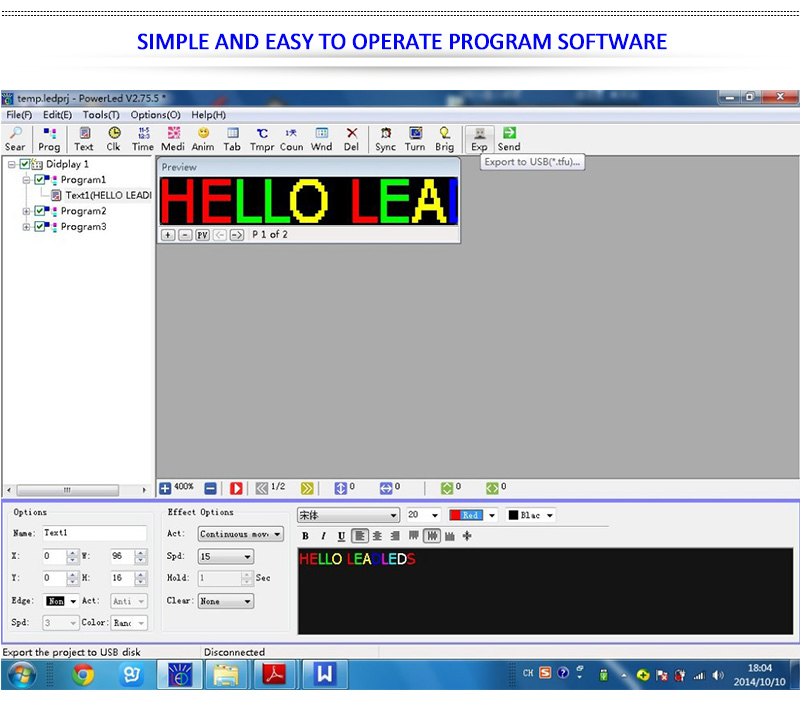This screenshot has width=800, height=704.
Task: Insert a Text area from toolbar
Action: 84,139
